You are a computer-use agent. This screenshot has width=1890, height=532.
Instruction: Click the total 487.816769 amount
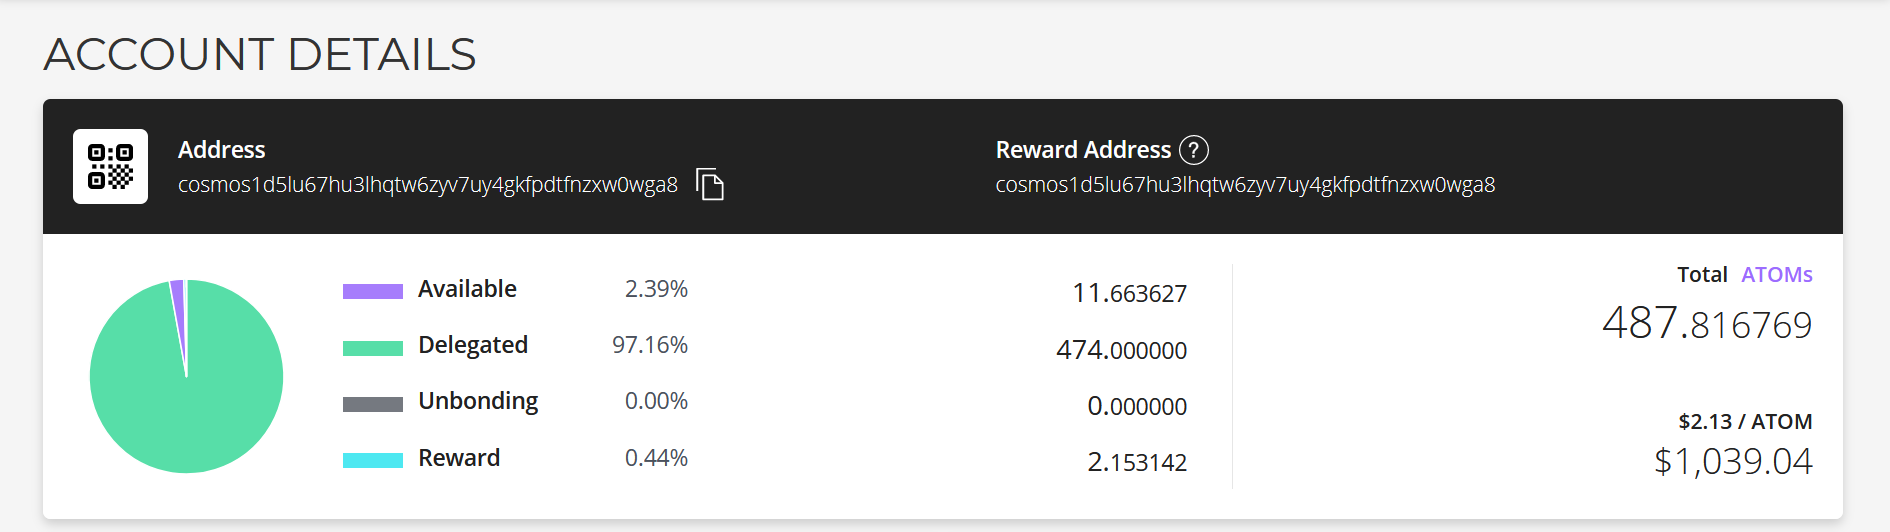pyautogui.click(x=1707, y=324)
